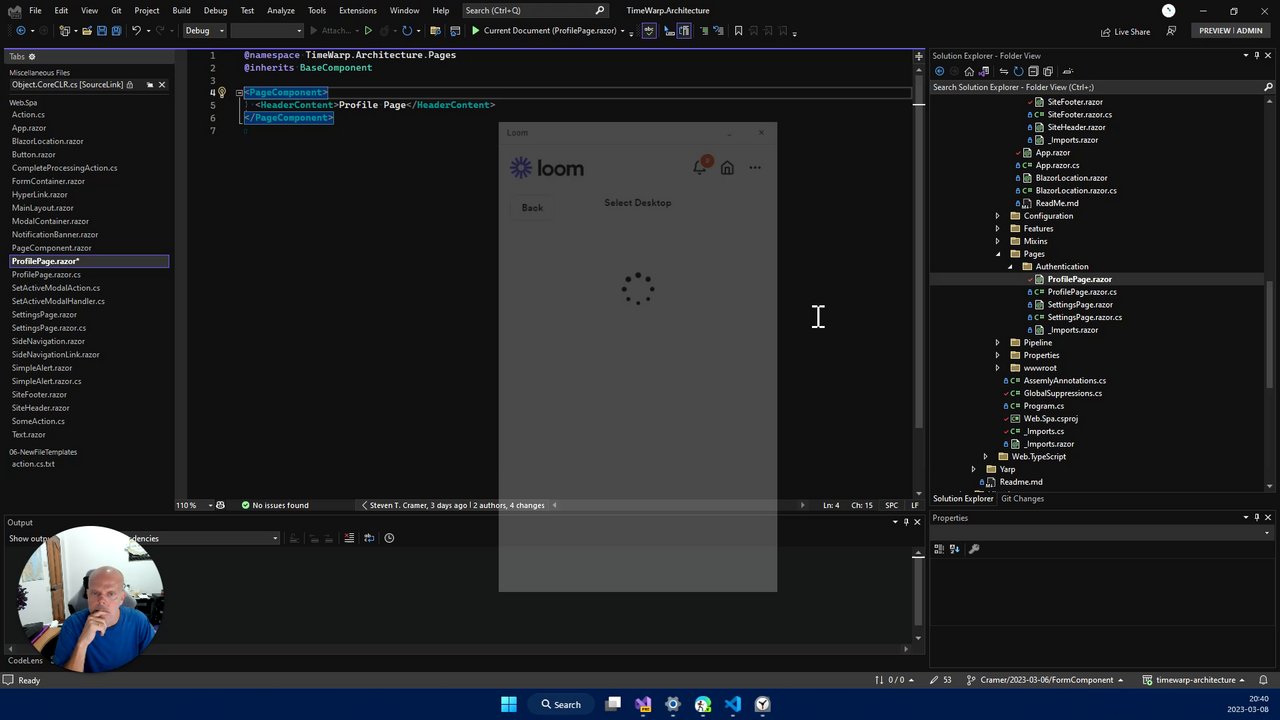Open the File menu

tap(35, 10)
